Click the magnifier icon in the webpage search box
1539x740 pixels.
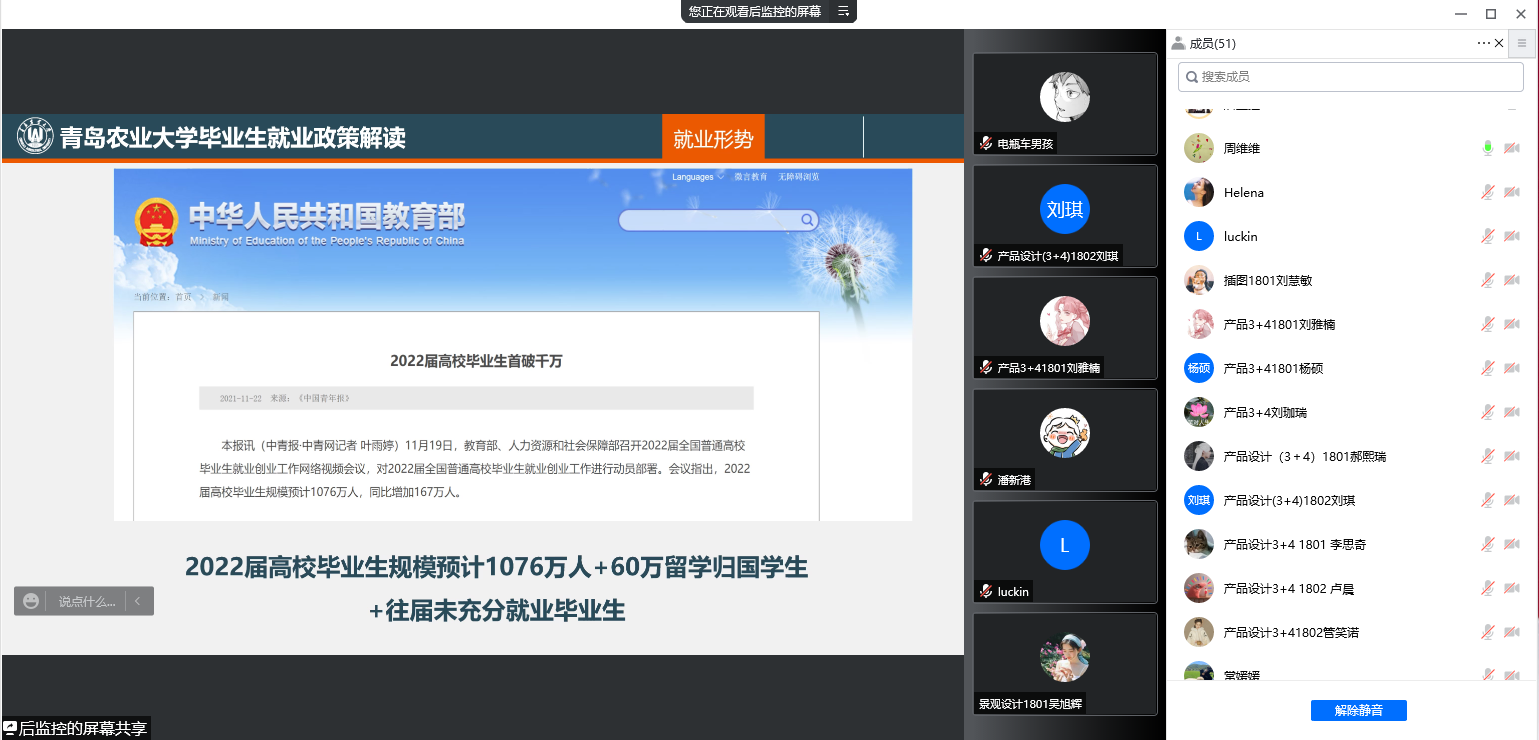pos(806,220)
